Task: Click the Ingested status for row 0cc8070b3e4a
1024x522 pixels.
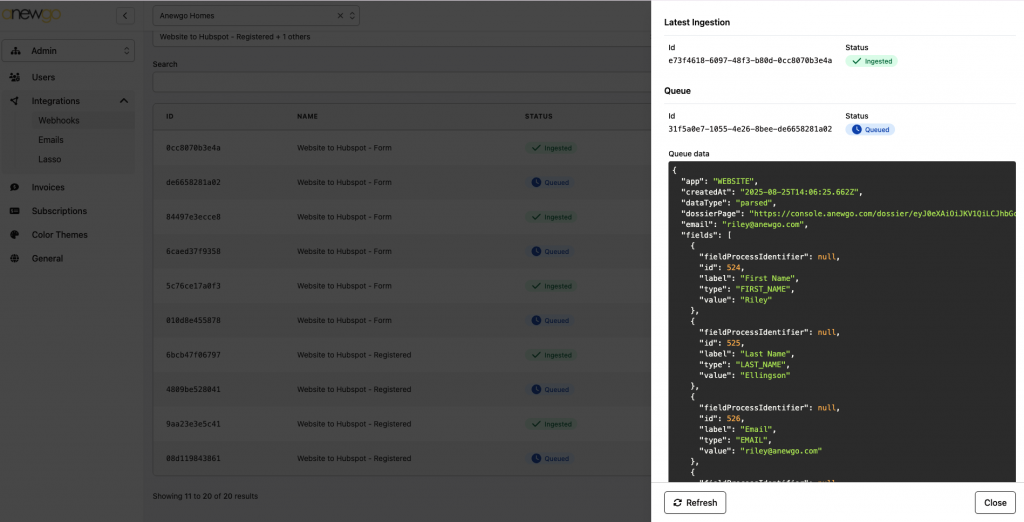Action: pyautogui.click(x=552, y=148)
